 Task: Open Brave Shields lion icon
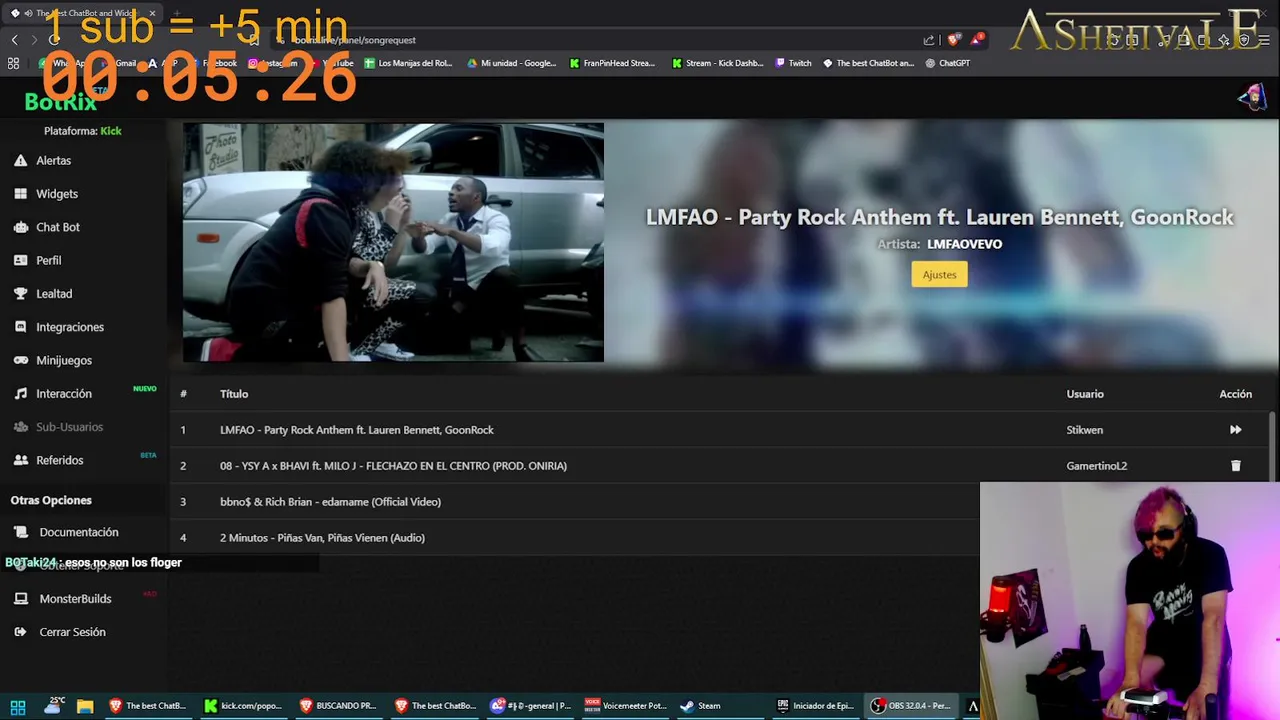[x=953, y=40]
